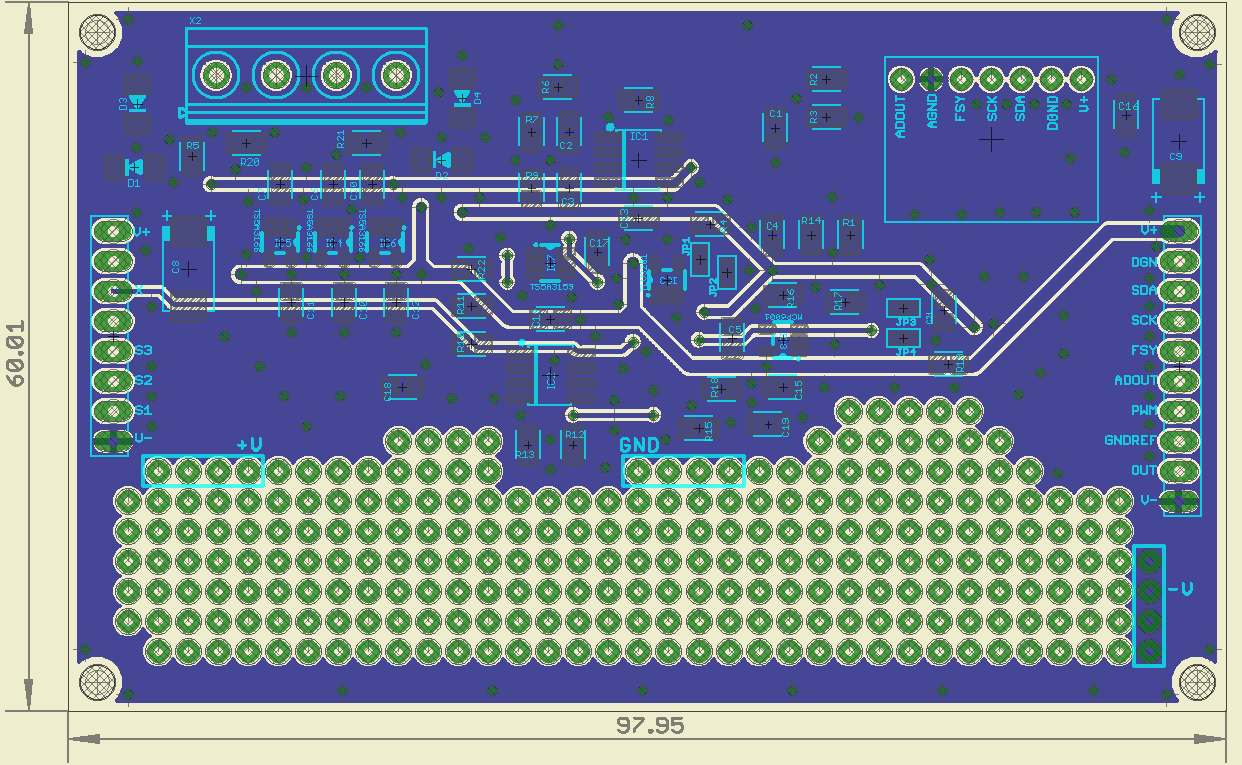This screenshot has width=1242, height=765.
Task: Click diode symbol D4 beside terminal block
Action: 462,98
